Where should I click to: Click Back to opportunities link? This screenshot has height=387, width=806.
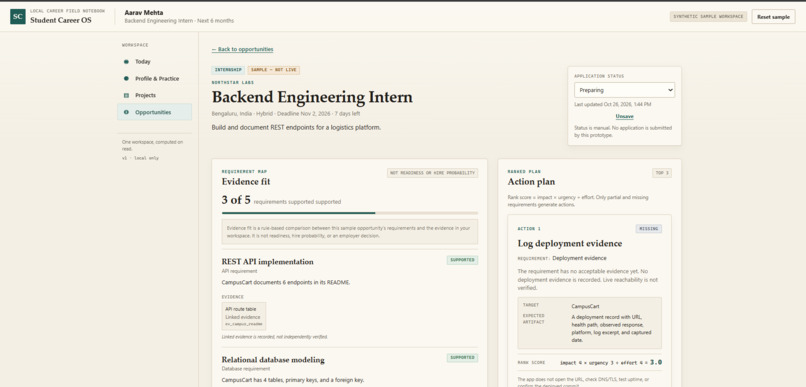(x=243, y=49)
